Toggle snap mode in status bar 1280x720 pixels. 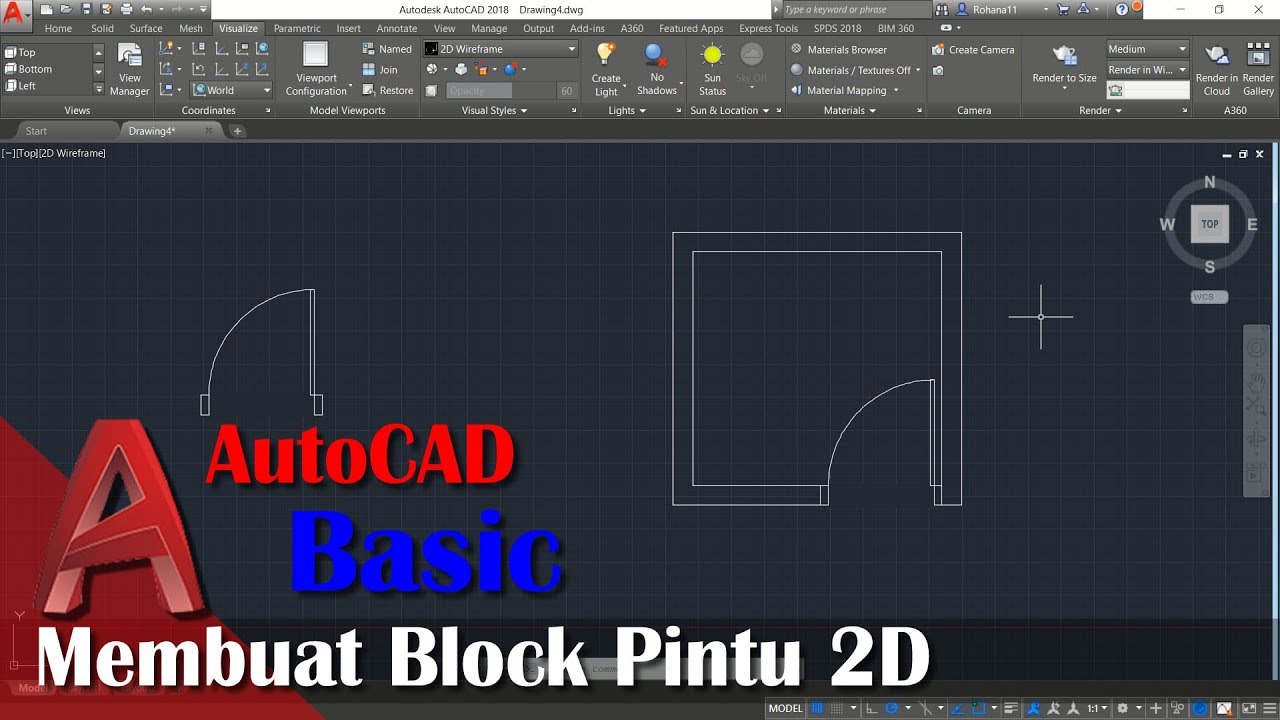837,708
